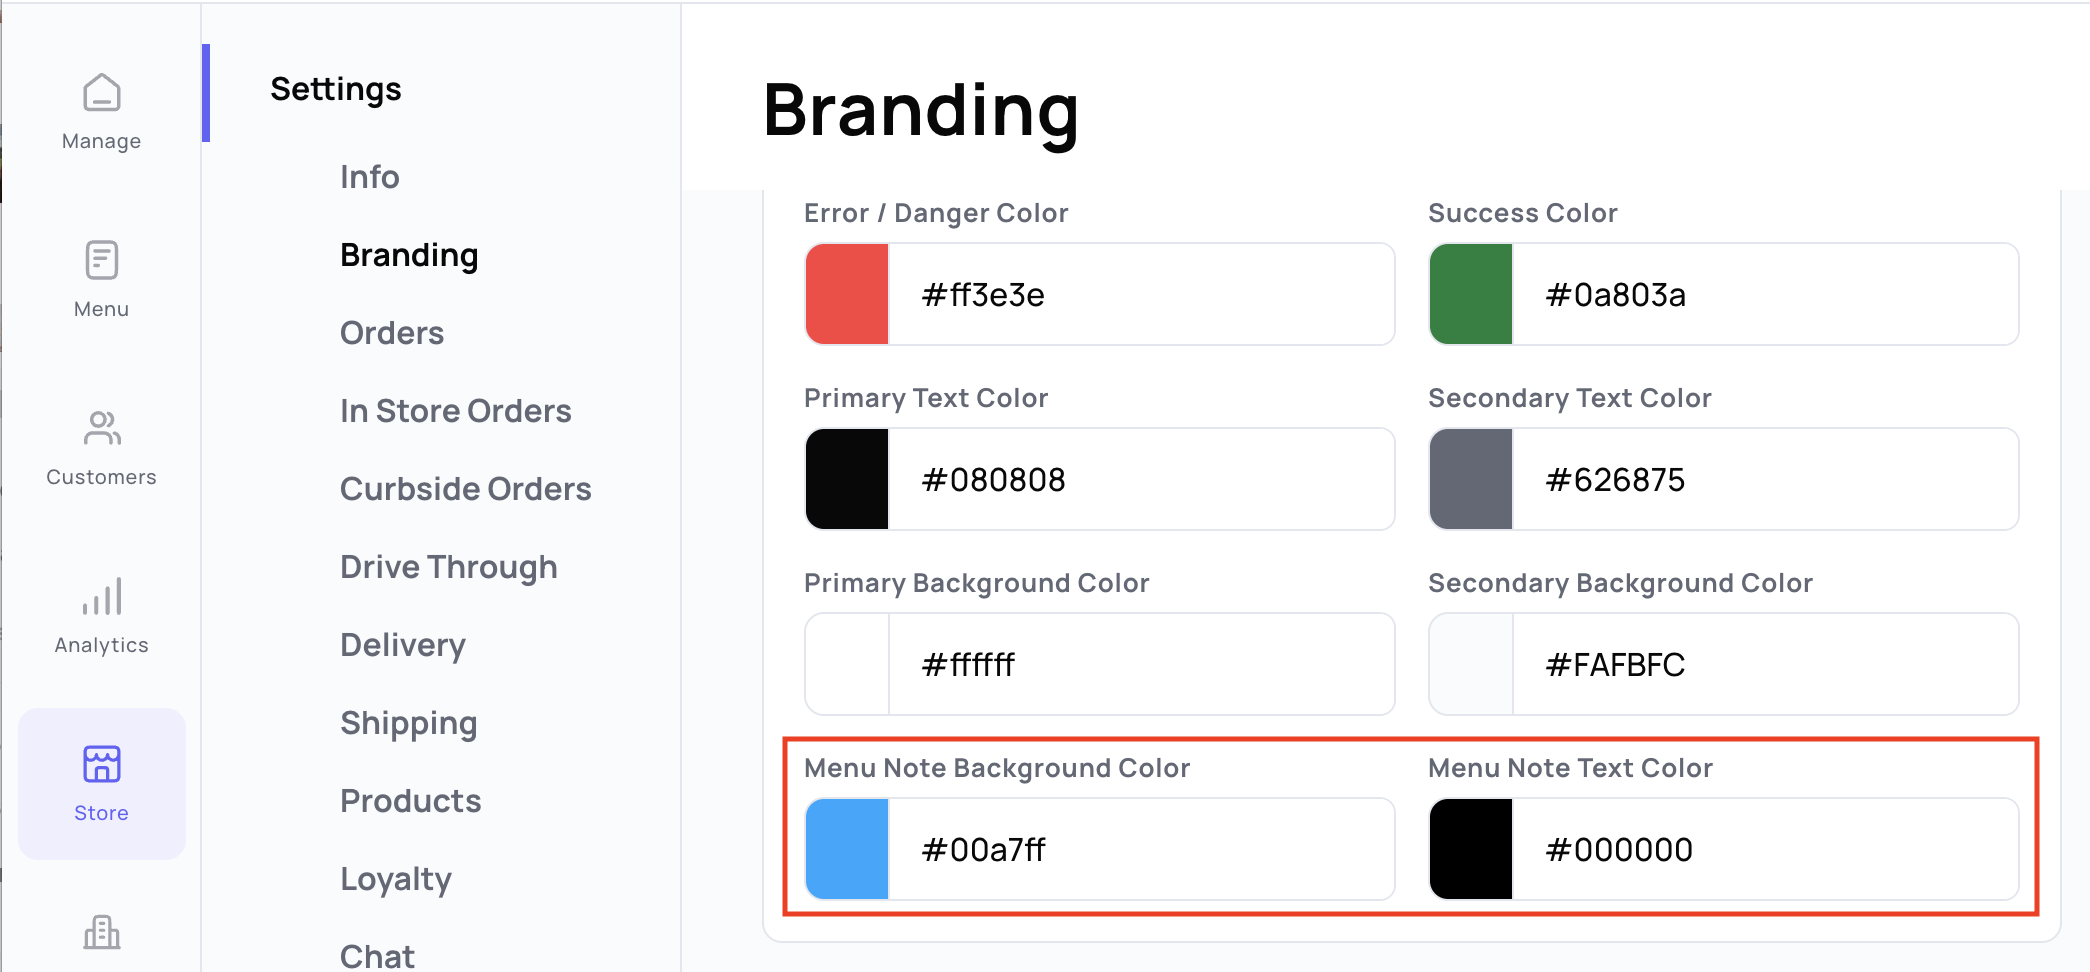Edit the Primary Text Color hex field
2090x972 pixels.
(x=1140, y=480)
